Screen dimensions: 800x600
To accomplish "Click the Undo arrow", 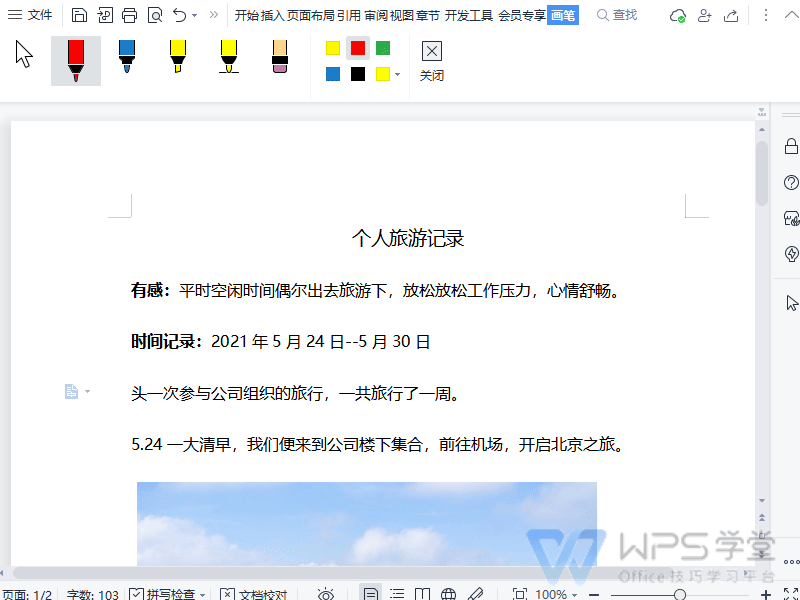I will pos(180,15).
